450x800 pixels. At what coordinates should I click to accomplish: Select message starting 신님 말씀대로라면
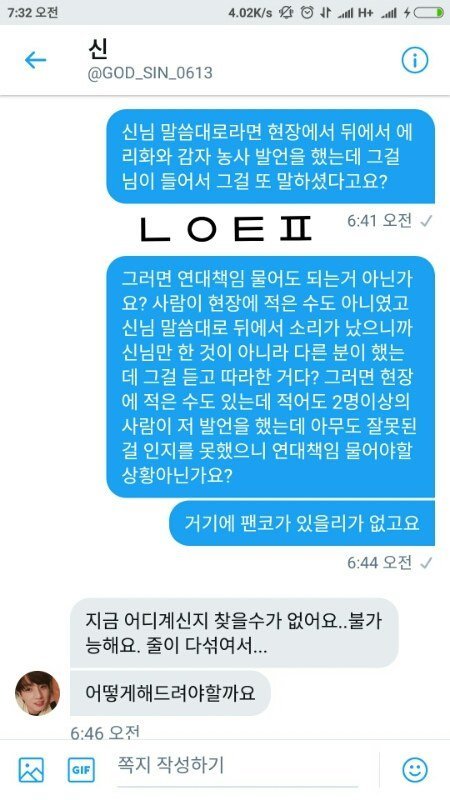(x=270, y=156)
